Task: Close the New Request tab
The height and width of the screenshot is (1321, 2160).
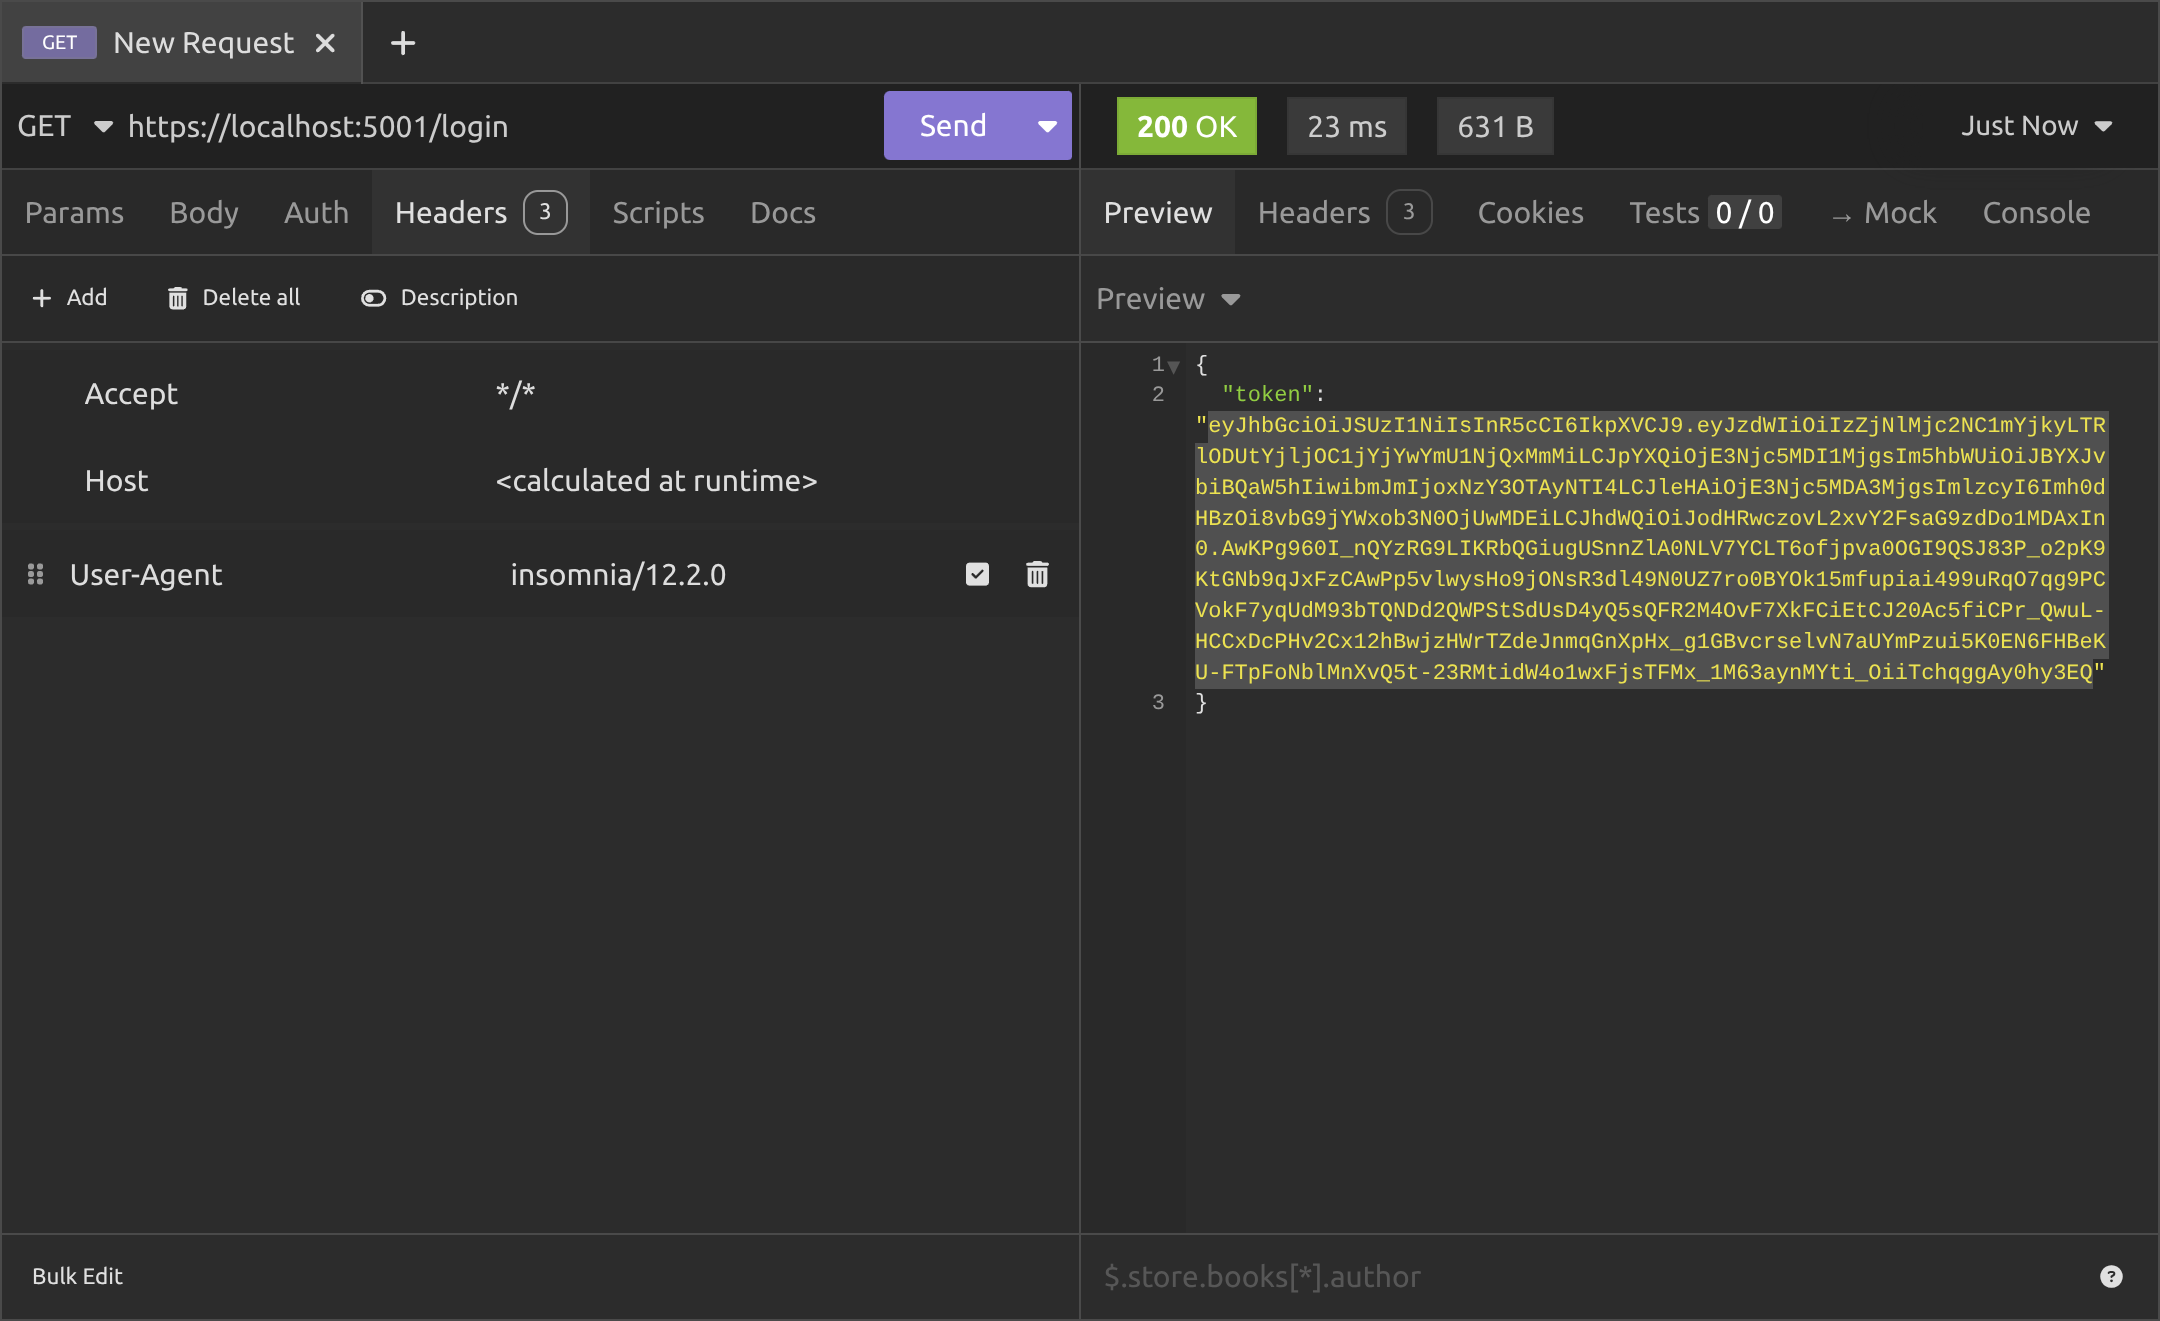Action: 325,43
